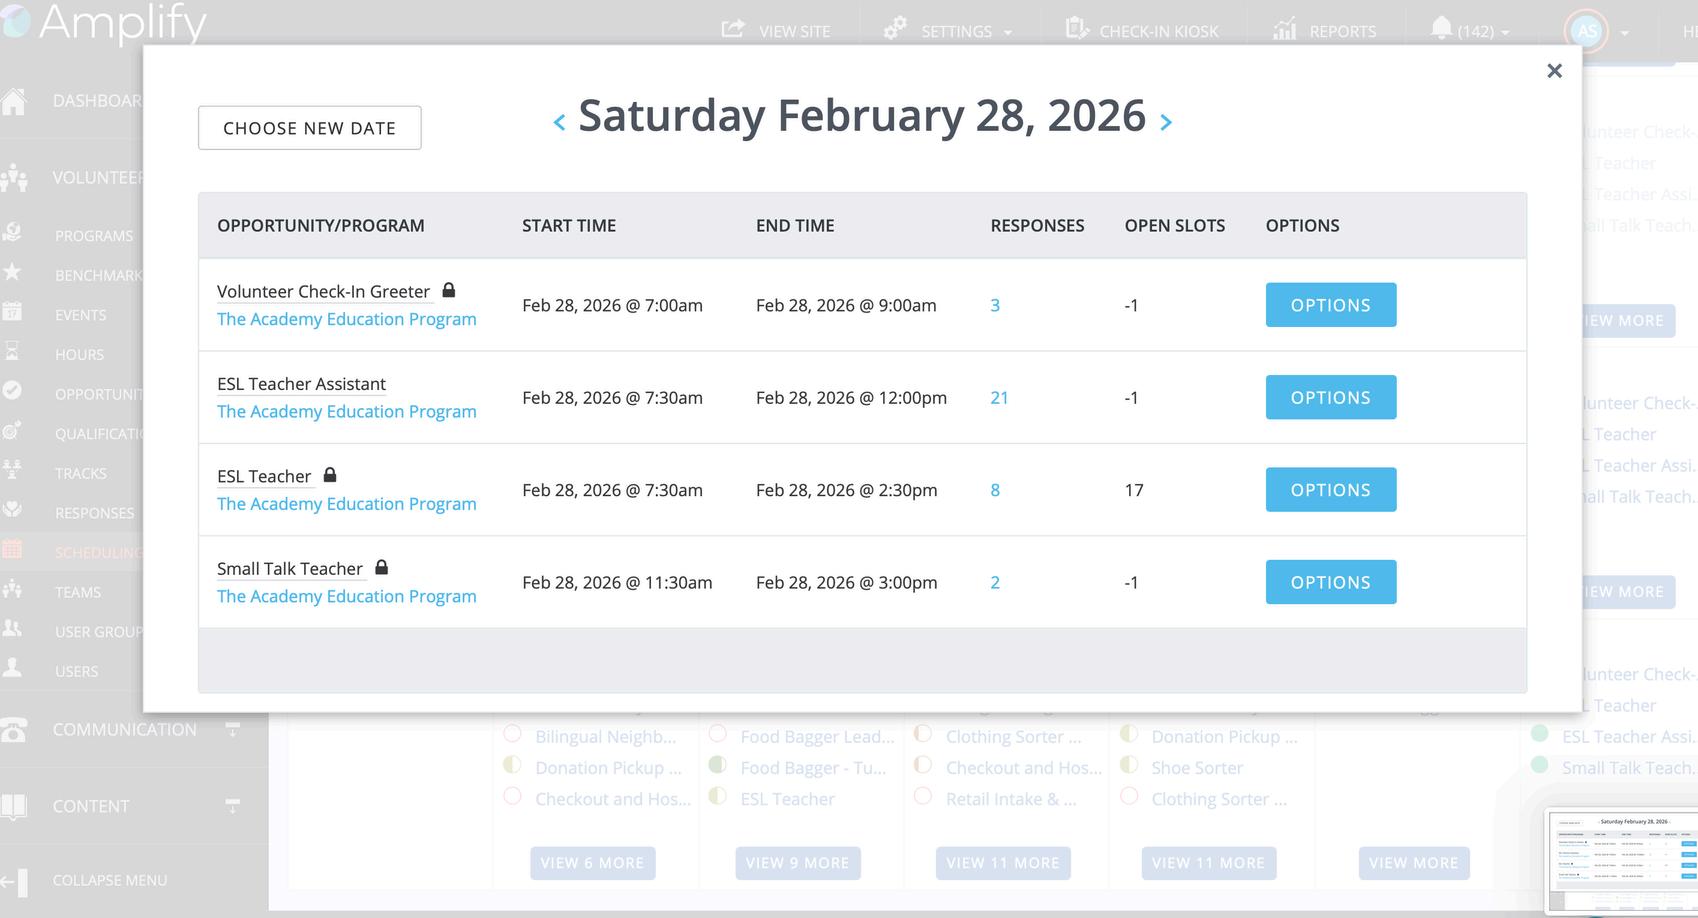The image size is (1698, 918).
Task: Click the Qualifications icon in sidebar
Action: (x=12, y=430)
